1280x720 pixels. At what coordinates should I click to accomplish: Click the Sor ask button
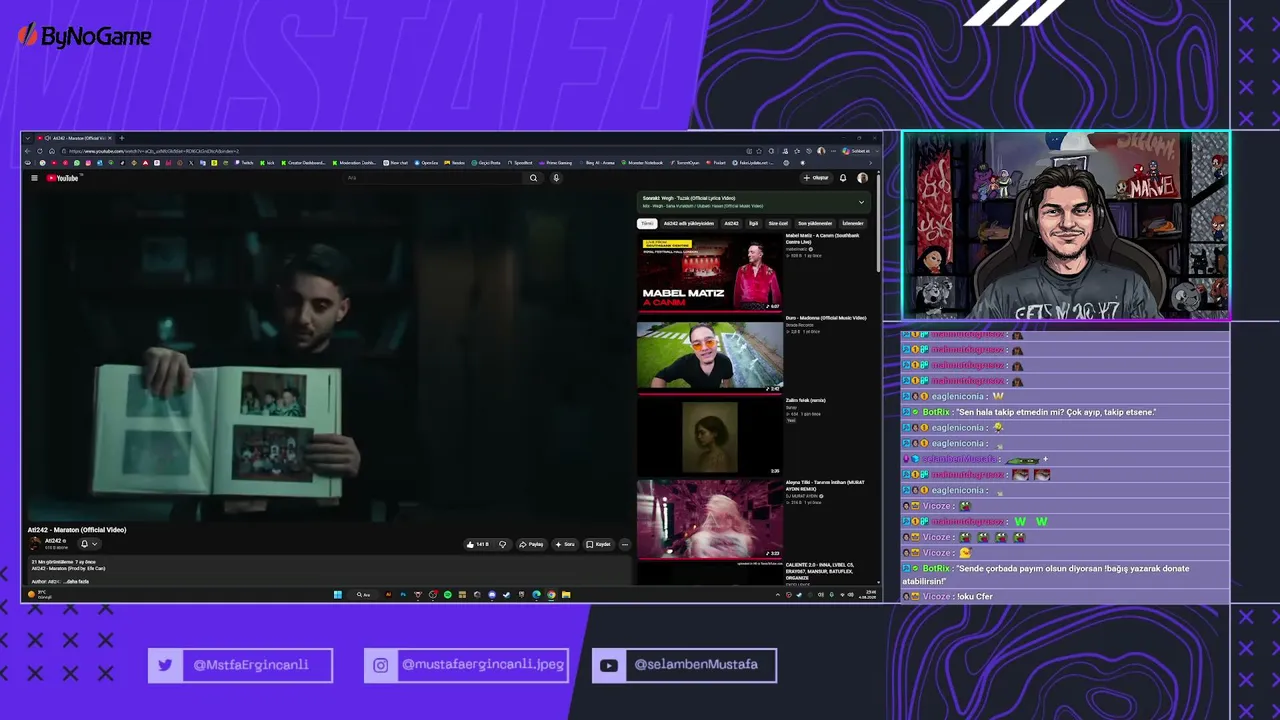click(565, 544)
